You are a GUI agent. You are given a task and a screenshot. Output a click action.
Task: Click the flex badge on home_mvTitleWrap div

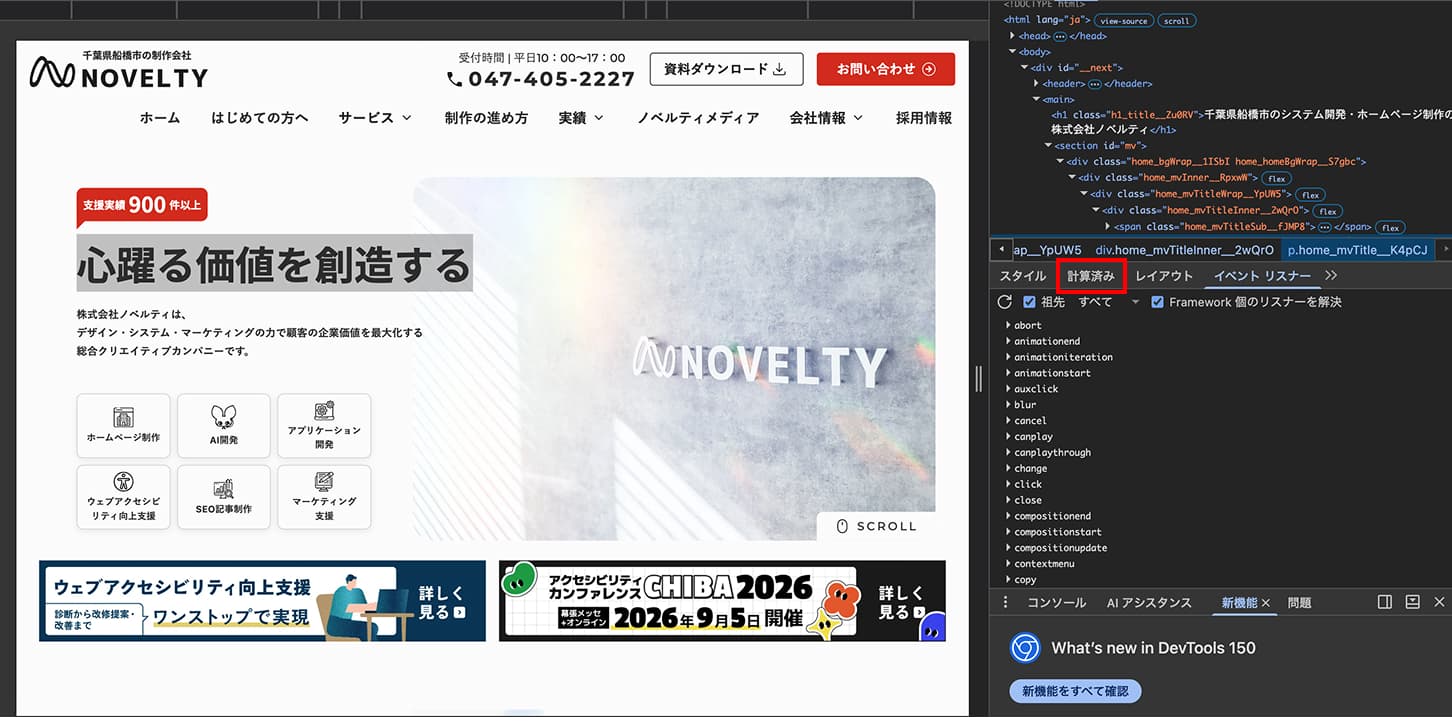1310,194
